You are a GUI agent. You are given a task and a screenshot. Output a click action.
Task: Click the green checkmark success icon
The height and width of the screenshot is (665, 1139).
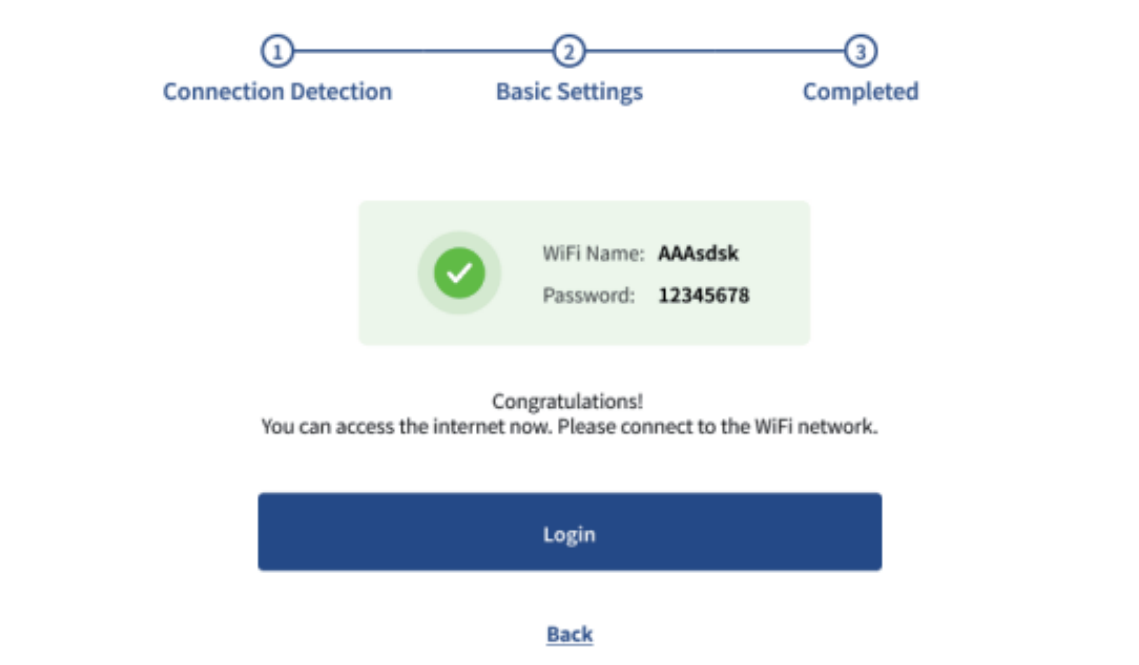459,273
